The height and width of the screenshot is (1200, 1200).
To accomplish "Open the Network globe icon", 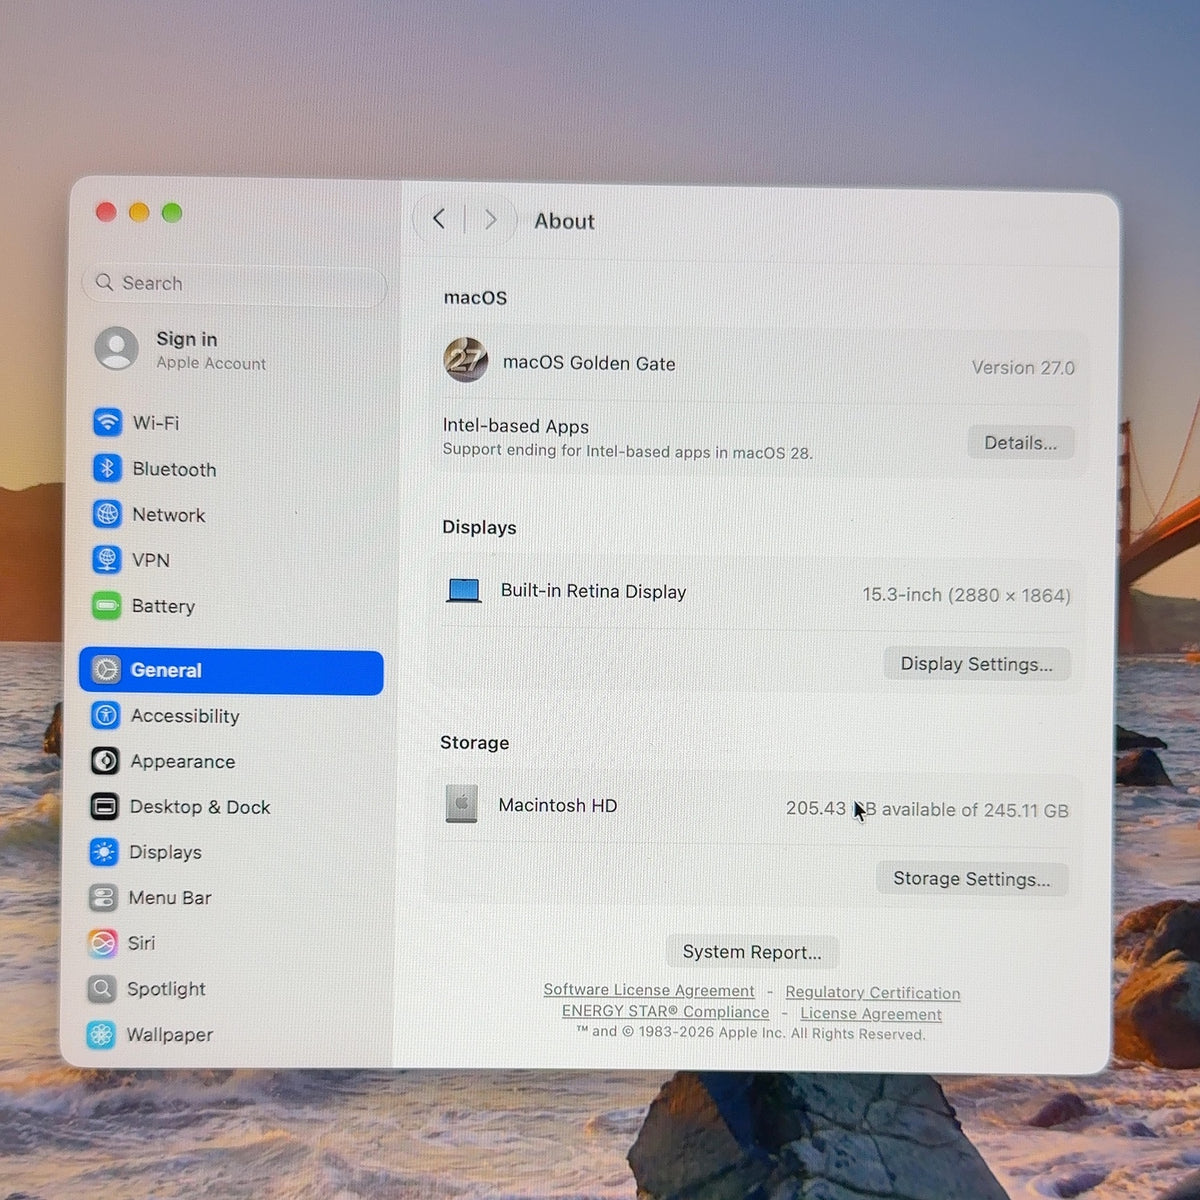I will point(107,514).
